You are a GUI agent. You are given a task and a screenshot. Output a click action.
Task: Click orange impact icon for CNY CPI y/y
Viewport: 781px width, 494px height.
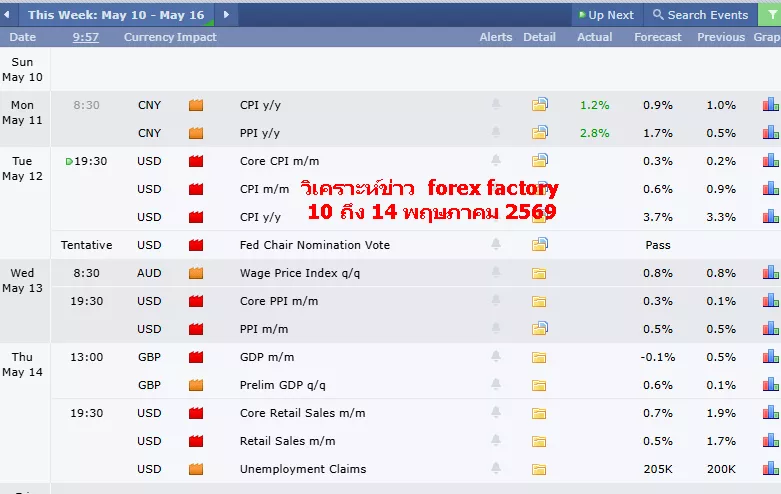click(196, 105)
